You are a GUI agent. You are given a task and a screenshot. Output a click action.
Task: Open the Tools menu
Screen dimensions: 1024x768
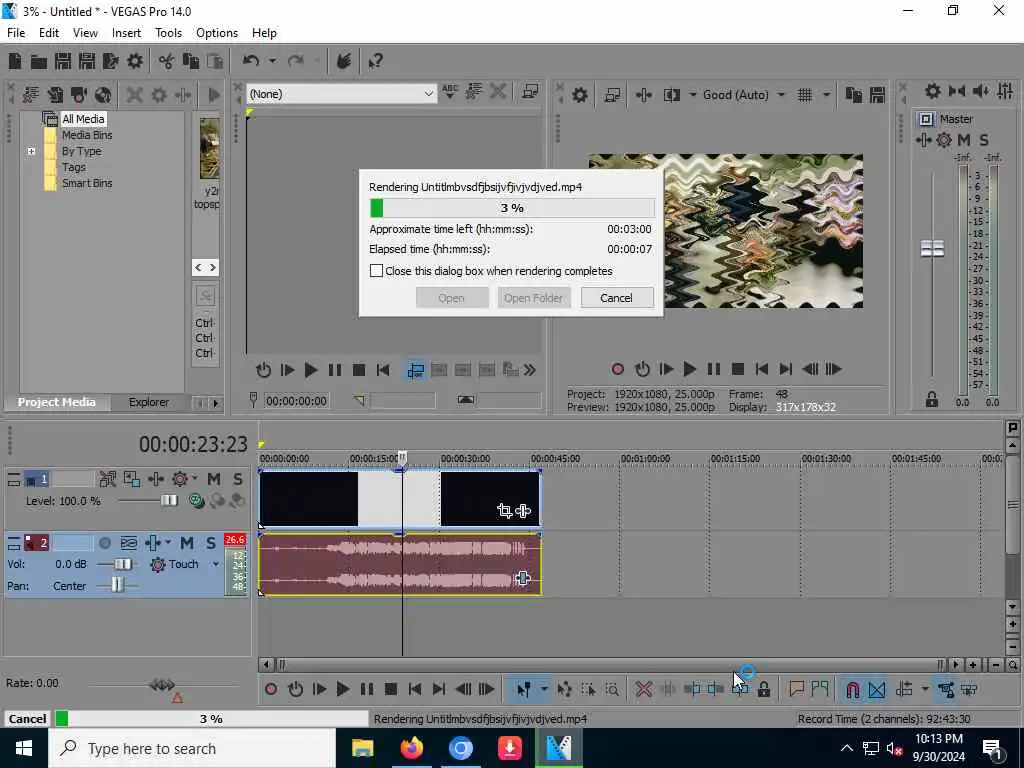coord(168,33)
